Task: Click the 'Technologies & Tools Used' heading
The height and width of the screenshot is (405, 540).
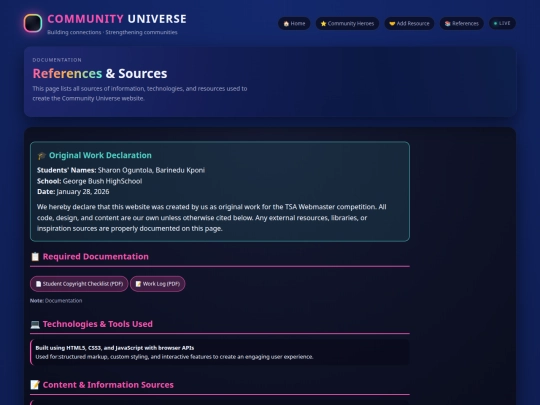Action: tap(98, 324)
